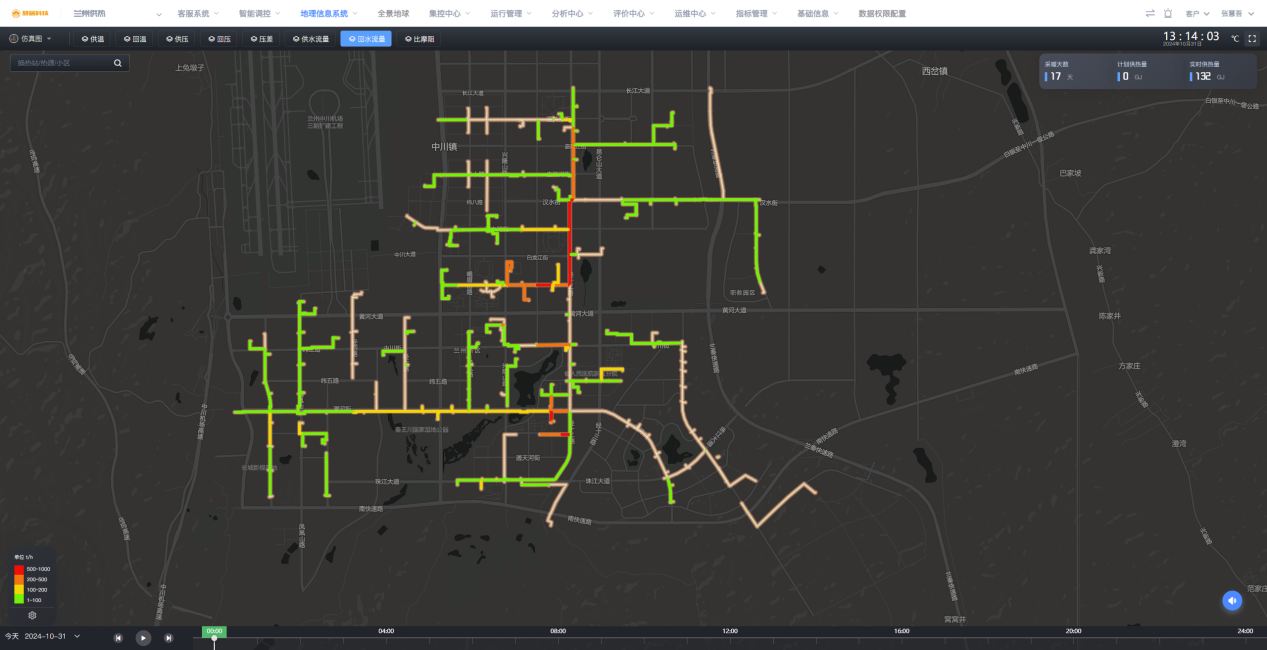
Task: Open the 指标管理 menu
Action: [x=756, y=14]
